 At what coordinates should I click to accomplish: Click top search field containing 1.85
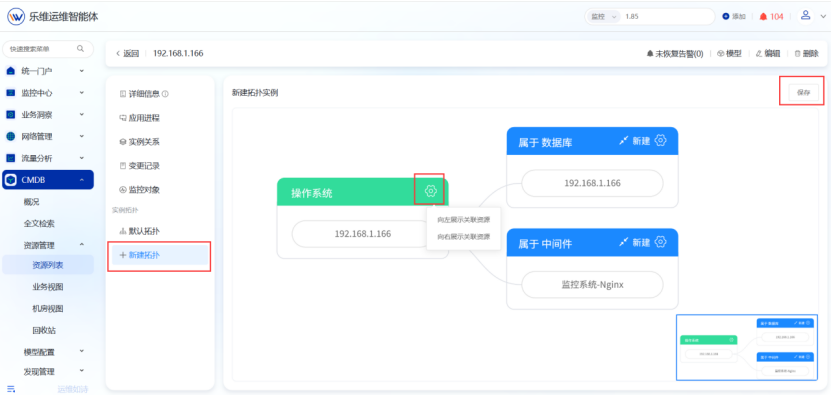click(668, 16)
